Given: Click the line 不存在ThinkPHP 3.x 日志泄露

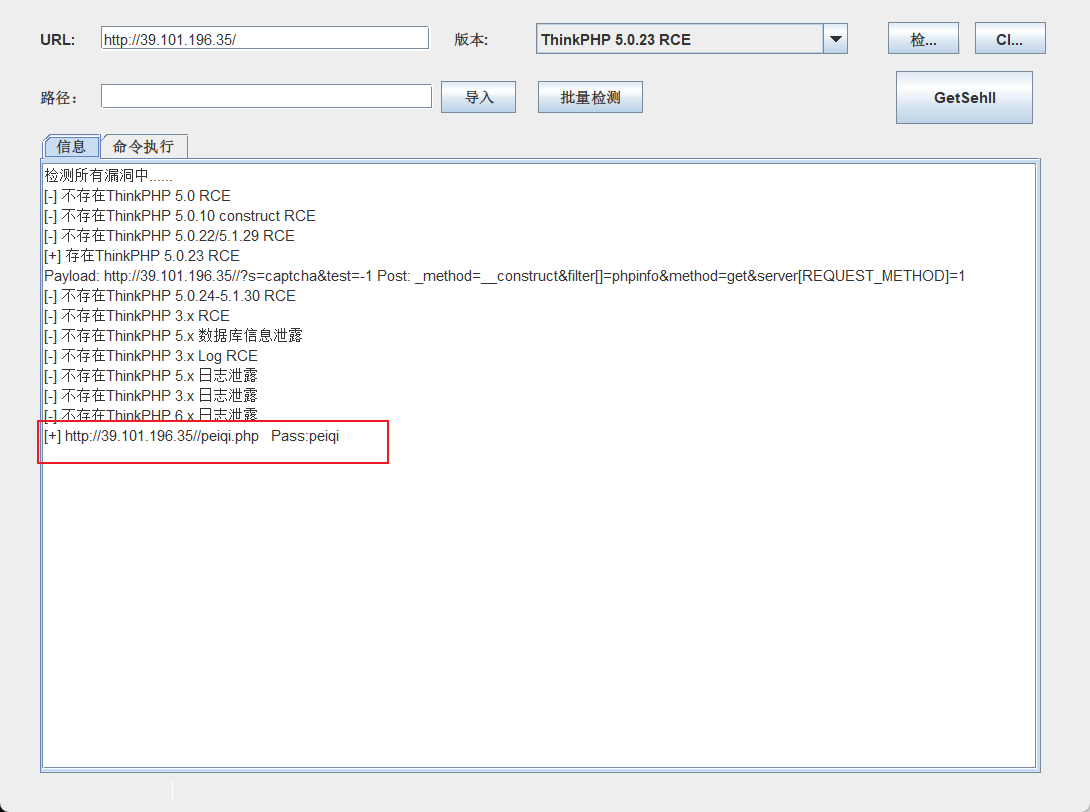Looking at the screenshot, I should click(151, 396).
